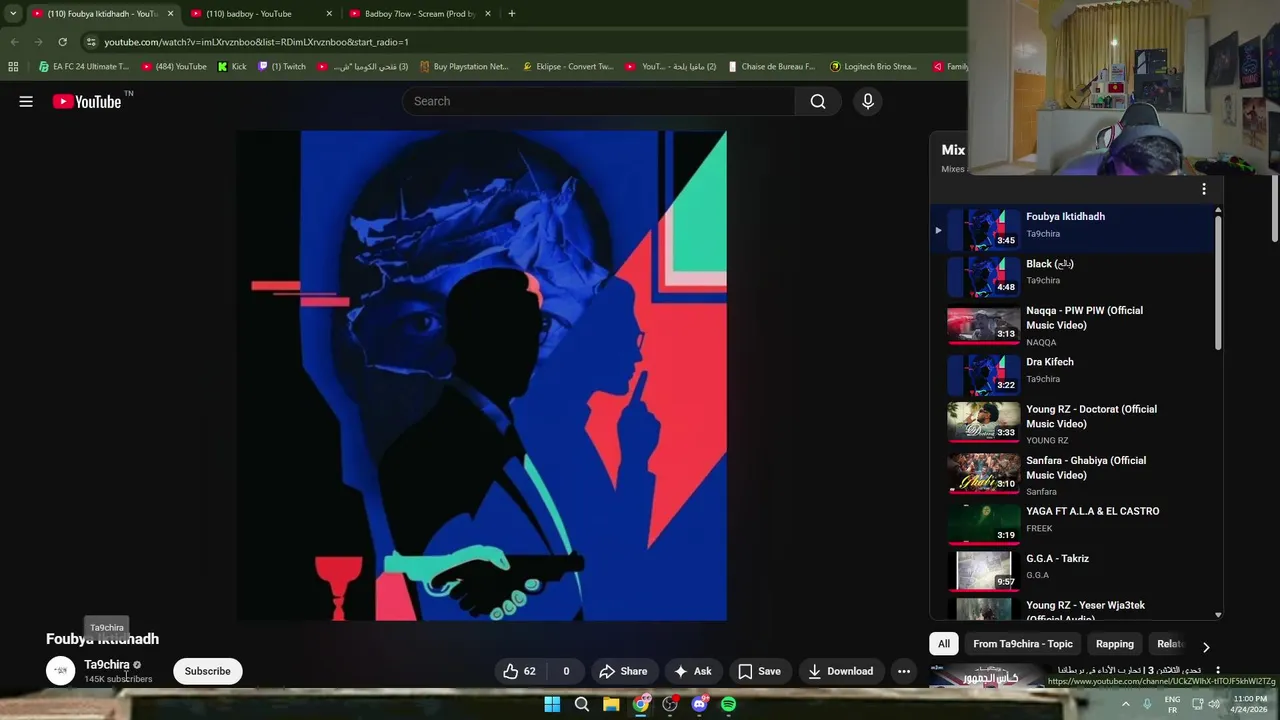
Task: Play Naqqa - PIW PIW thumbnail
Action: (983, 325)
